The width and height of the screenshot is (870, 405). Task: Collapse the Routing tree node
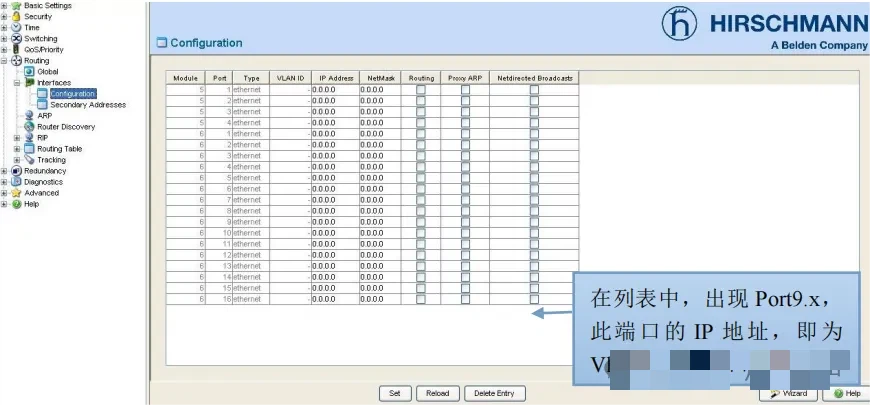pos(5,61)
